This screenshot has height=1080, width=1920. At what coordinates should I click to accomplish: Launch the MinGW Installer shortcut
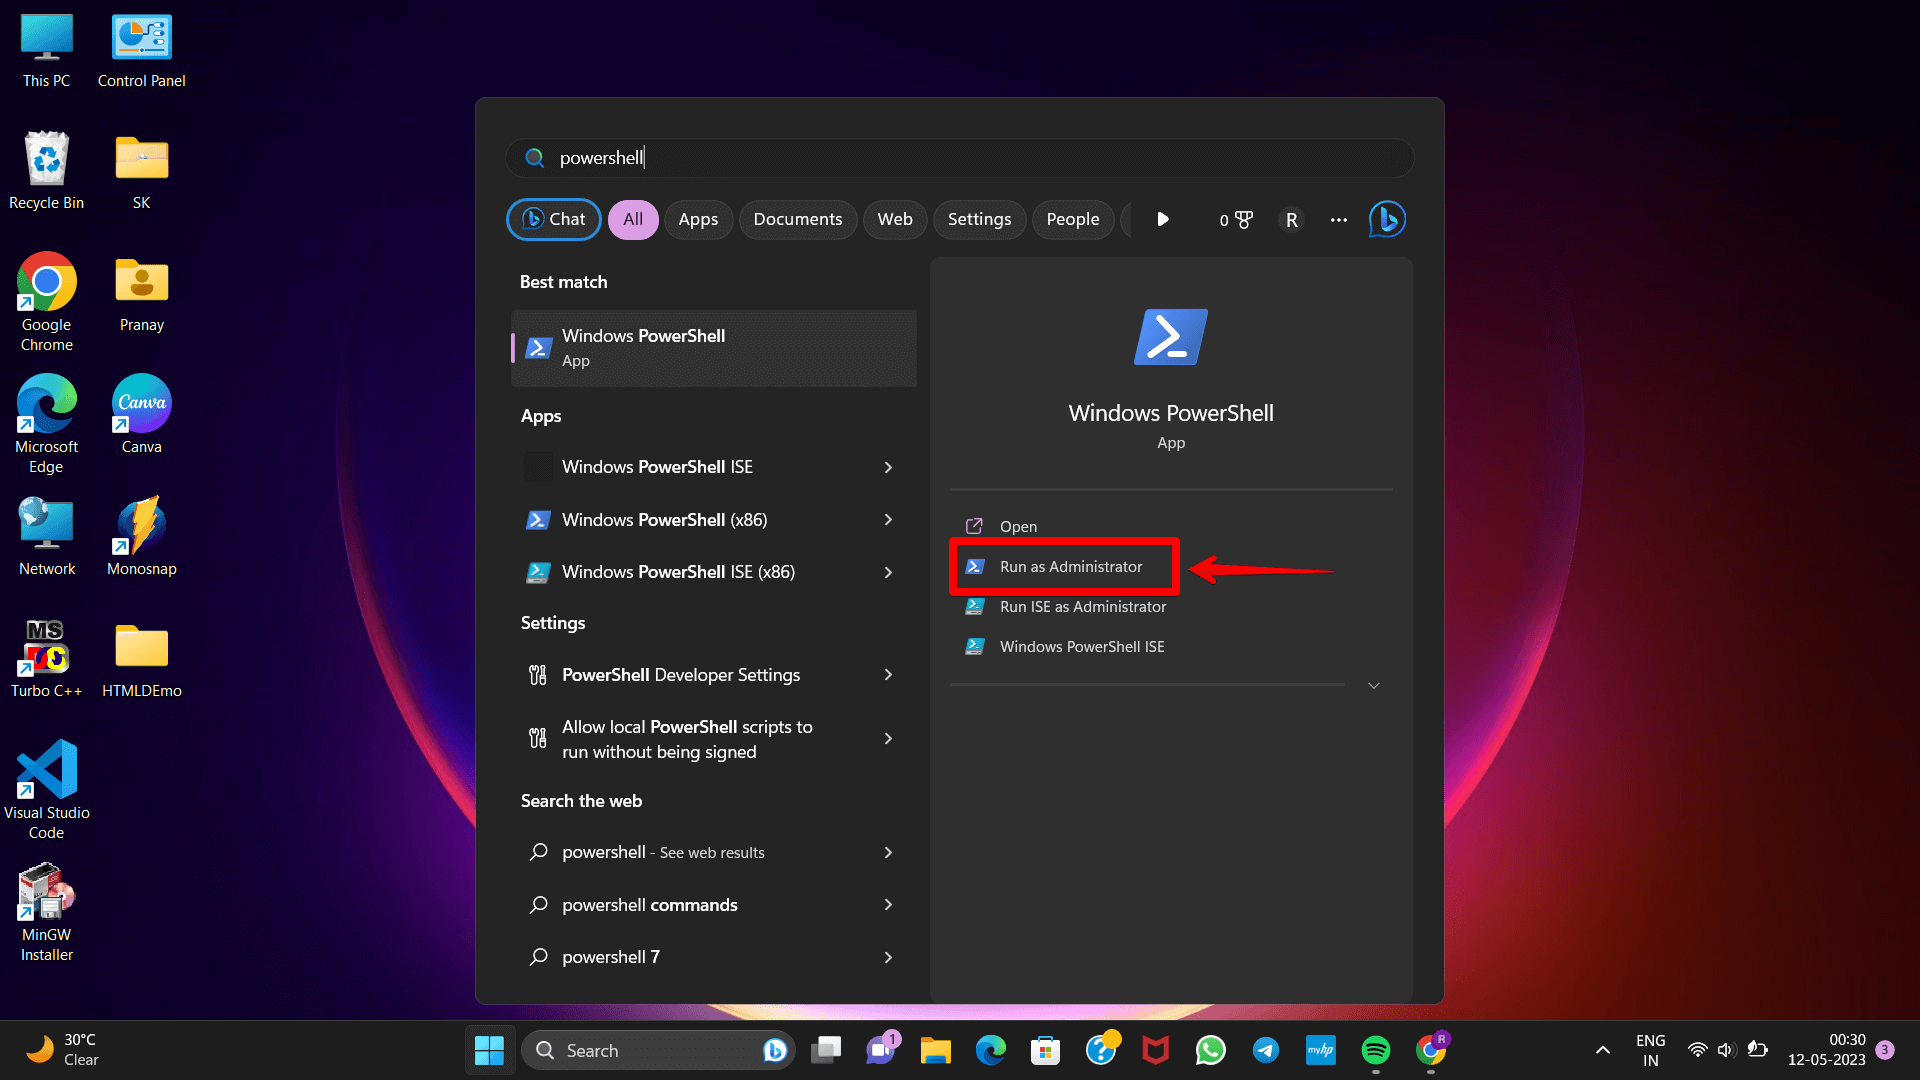click(x=46, y=912)
